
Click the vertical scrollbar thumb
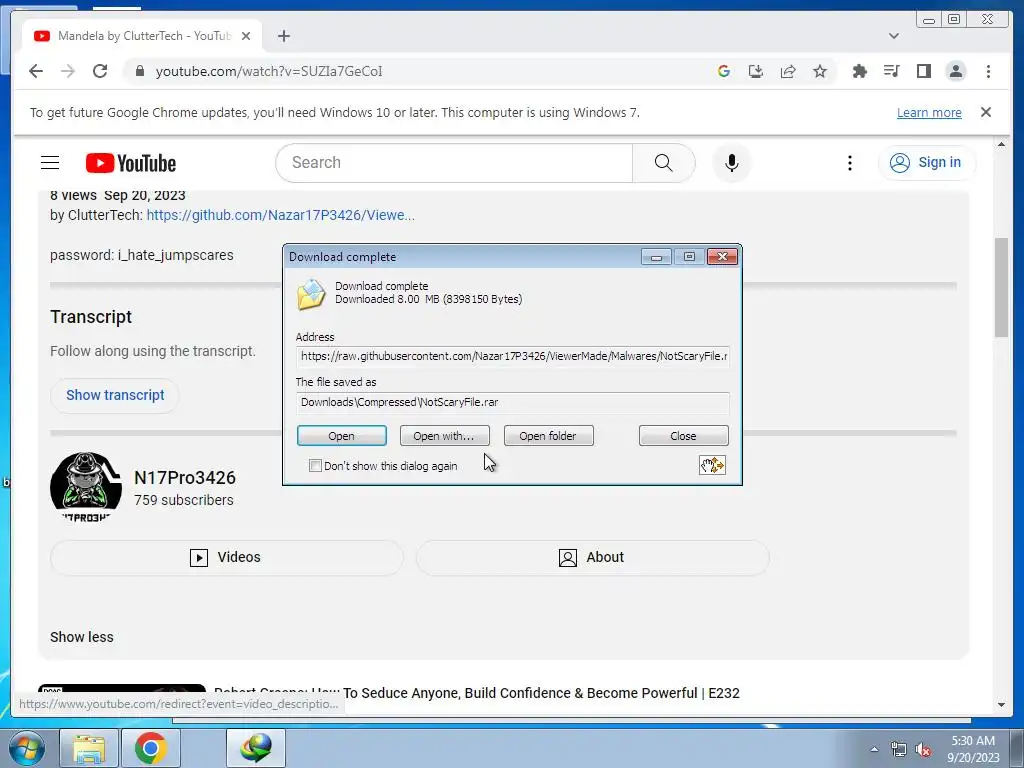click(1001, 287)
